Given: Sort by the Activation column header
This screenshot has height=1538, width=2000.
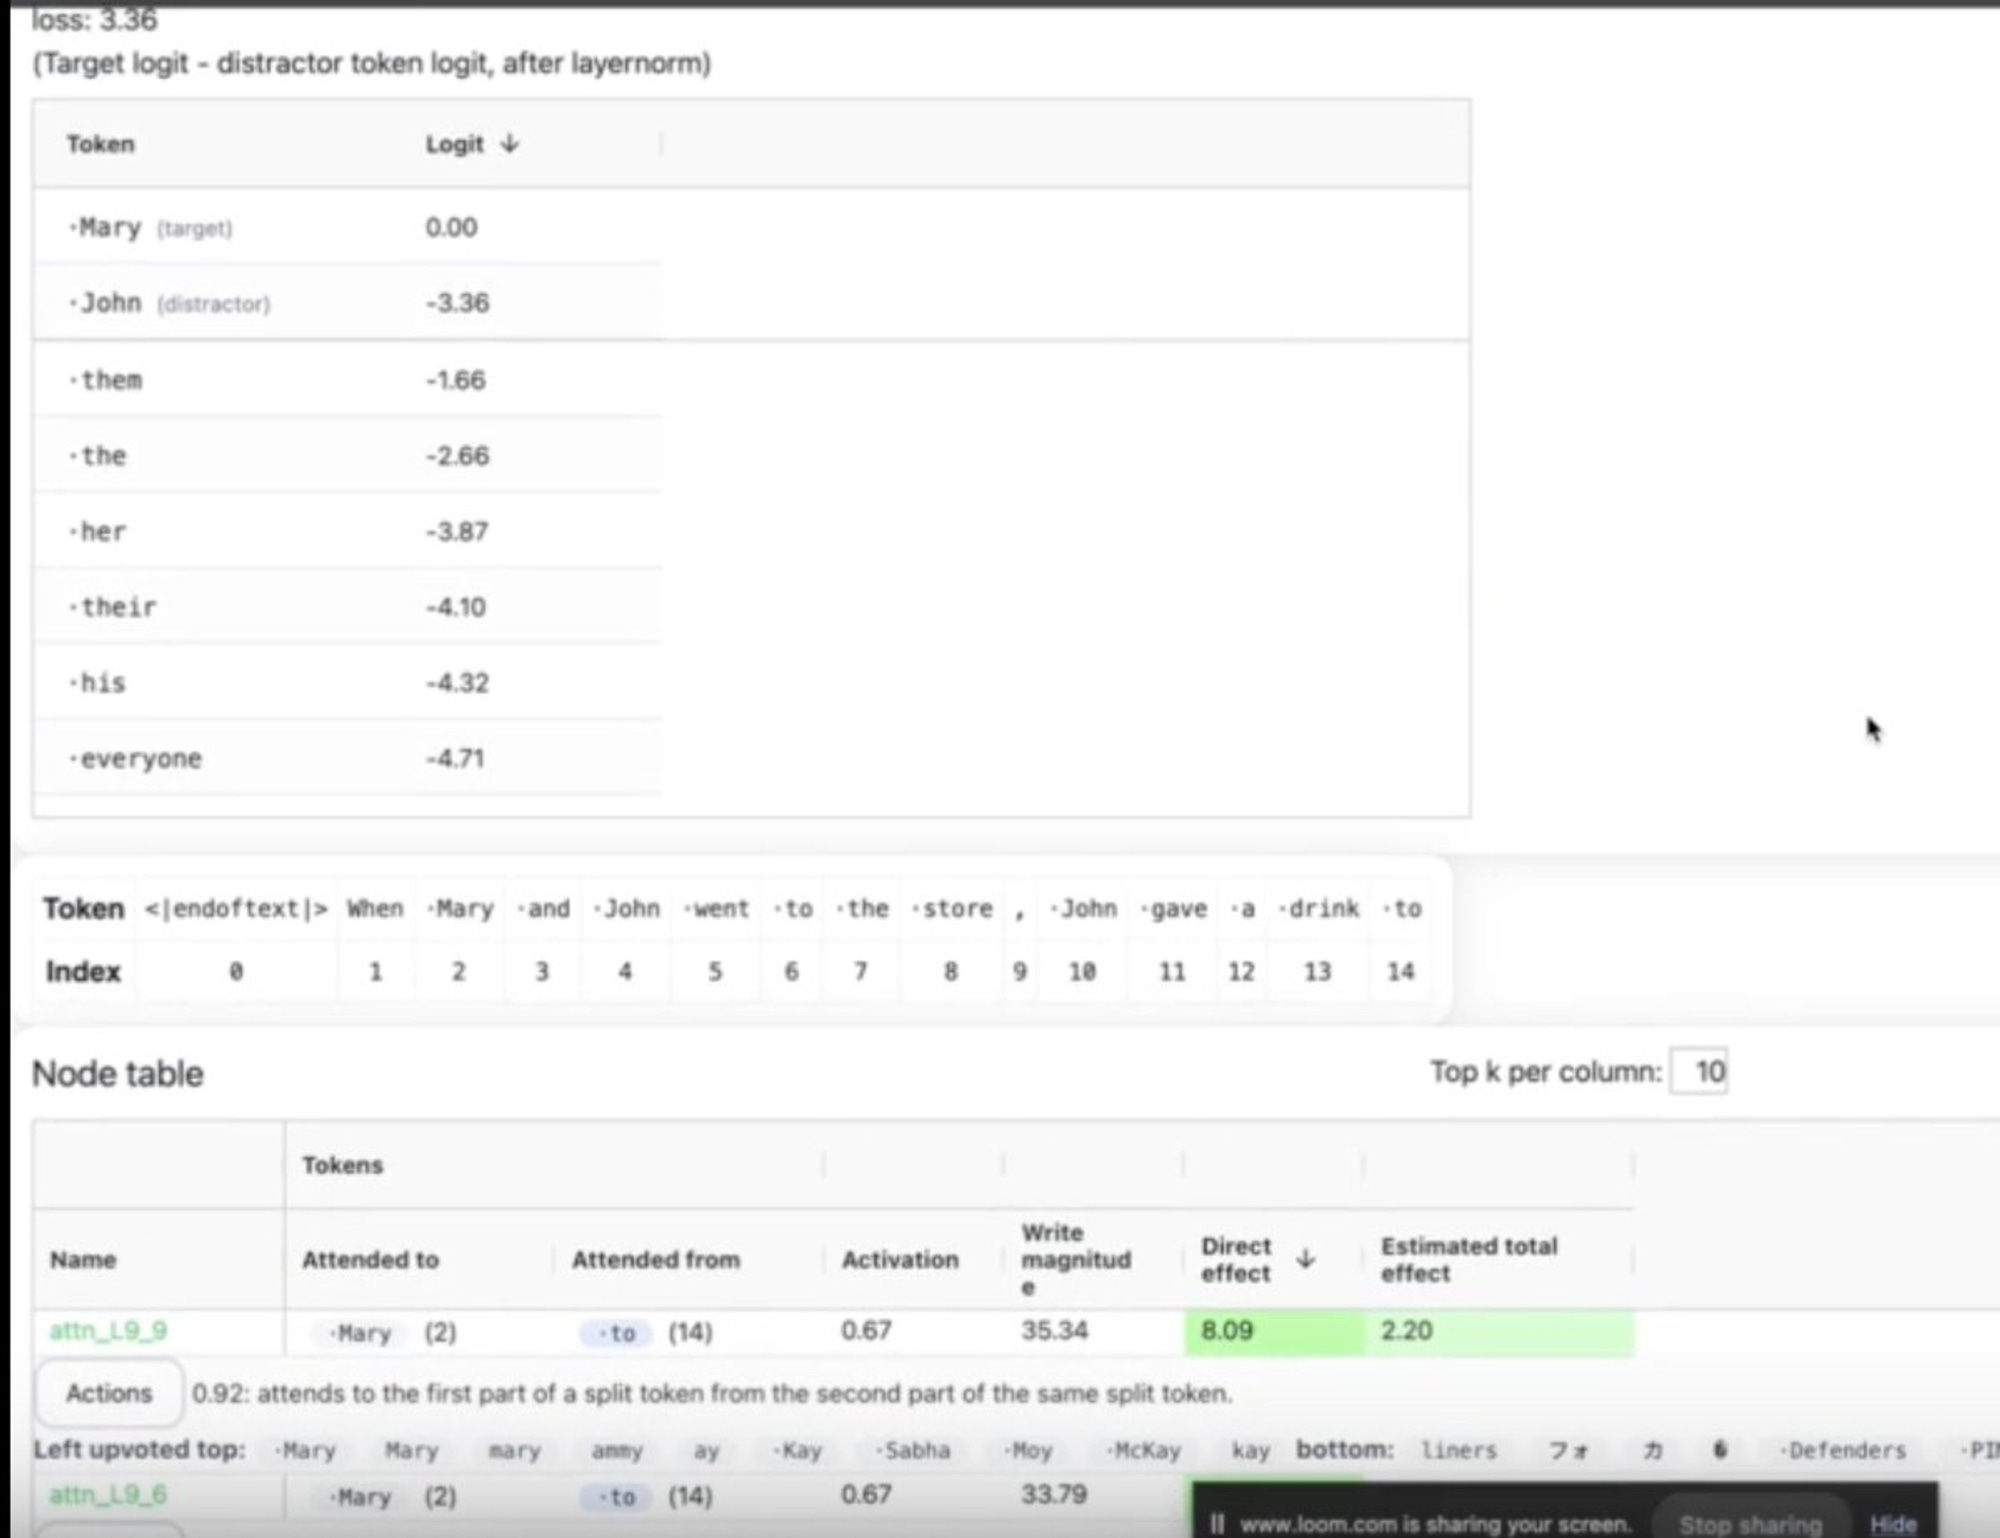Looking at the screenshot, I should tap(899, 1259).
